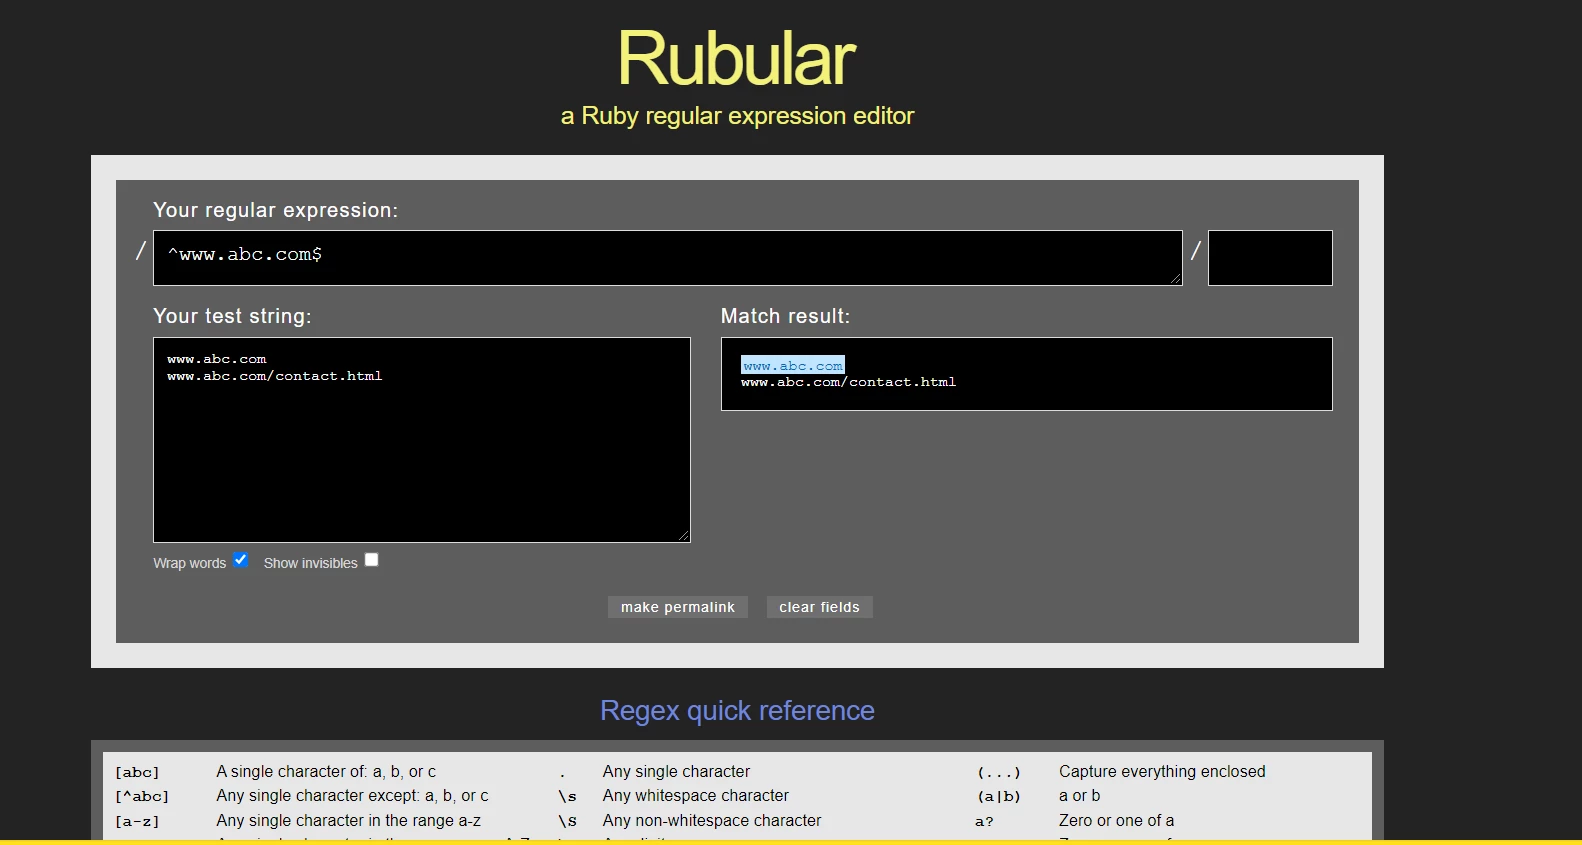Click the [a-z] reference entry

pyautogui.click(x=137, y=821)
